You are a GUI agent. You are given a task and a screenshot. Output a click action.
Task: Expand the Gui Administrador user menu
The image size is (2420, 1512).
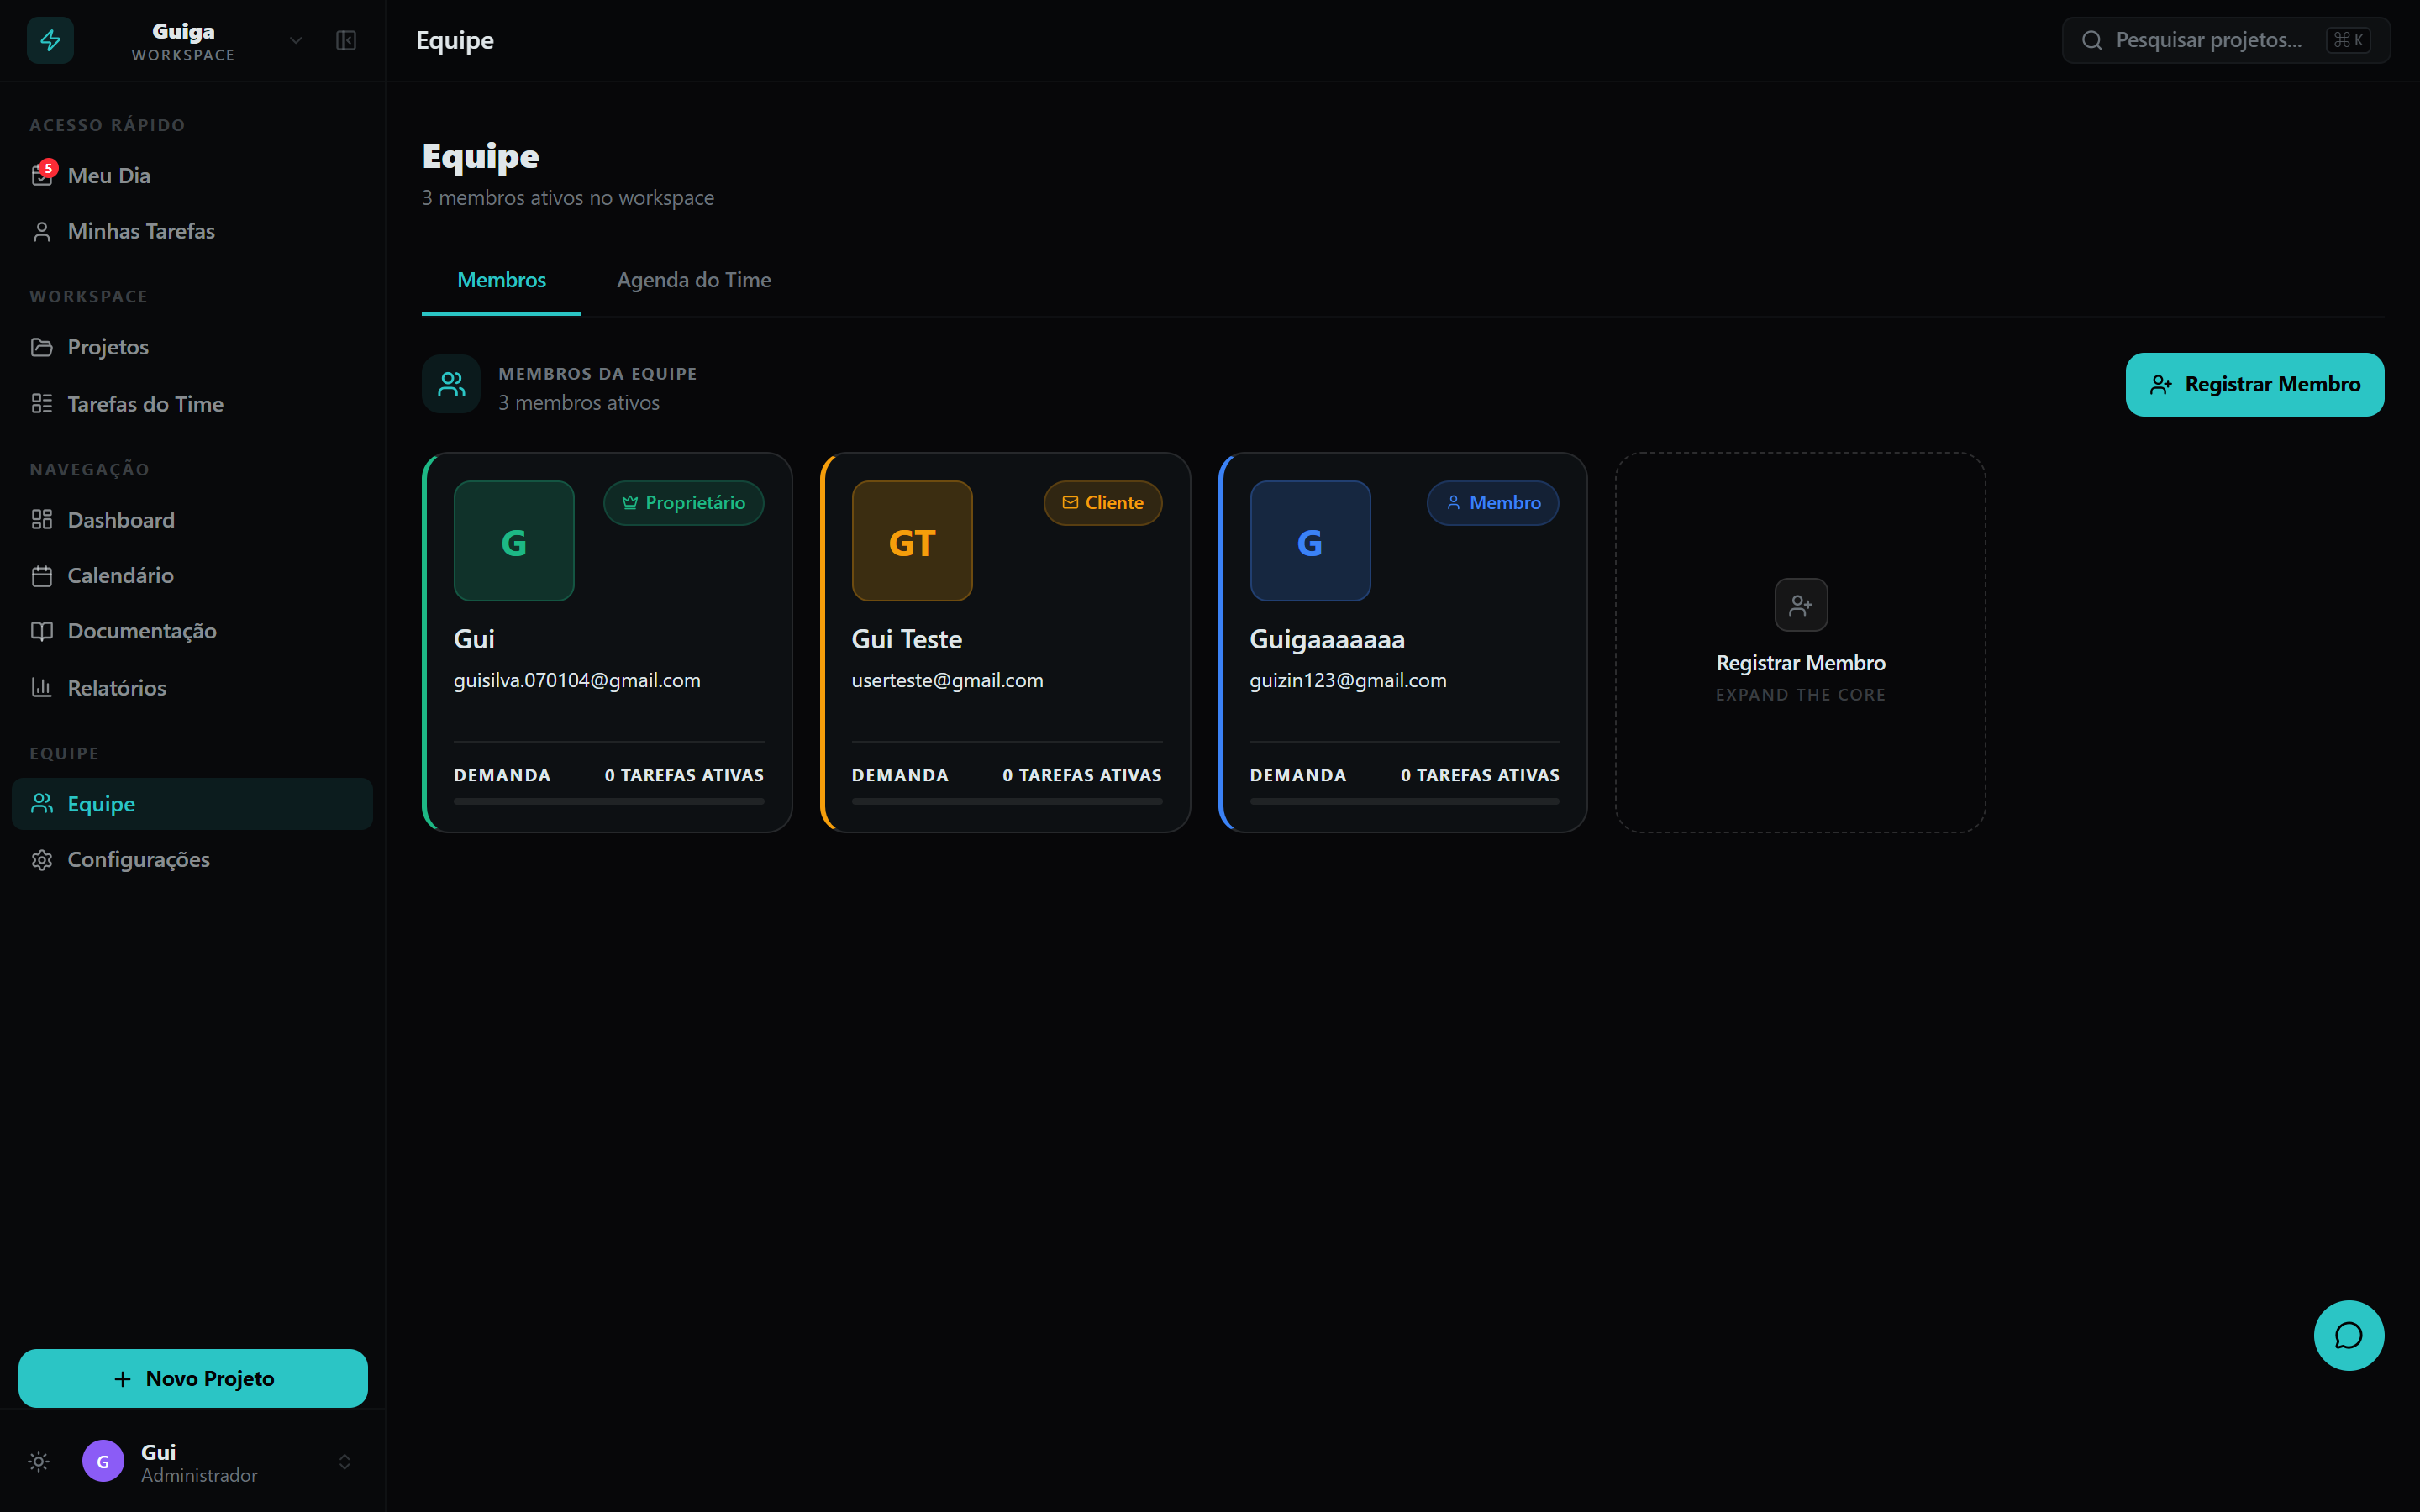click(344, 1462)
